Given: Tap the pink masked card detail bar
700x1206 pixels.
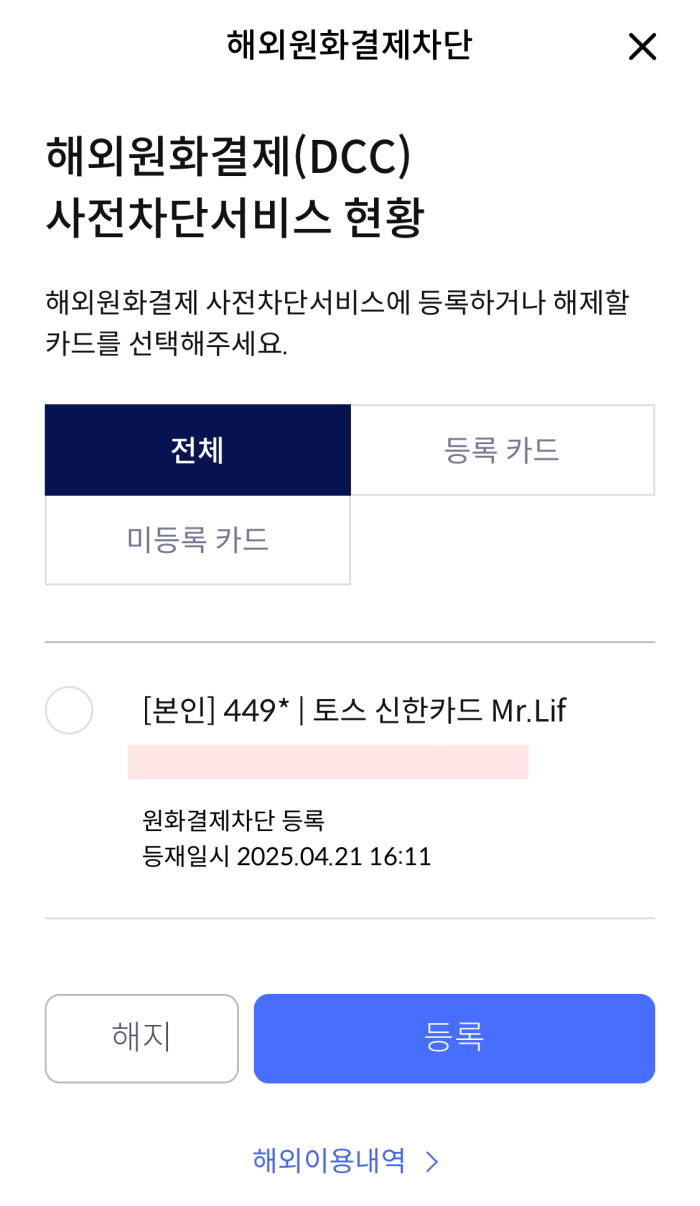Looking at the screenshot, I should coord(328,763).
